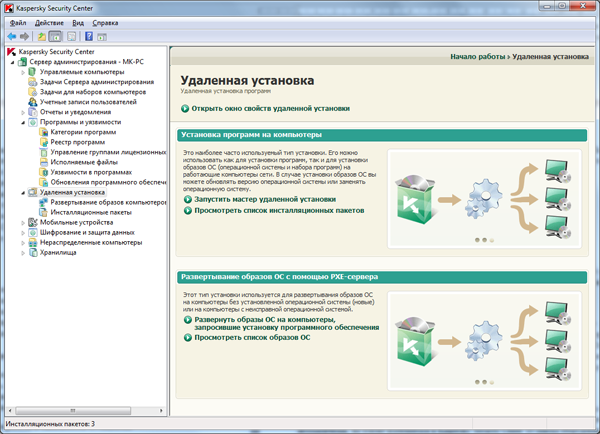The width and height of the screenshot is (600, 434).
Task: Select Управление группами лицензионных tree item
Action: click(108, 152)
